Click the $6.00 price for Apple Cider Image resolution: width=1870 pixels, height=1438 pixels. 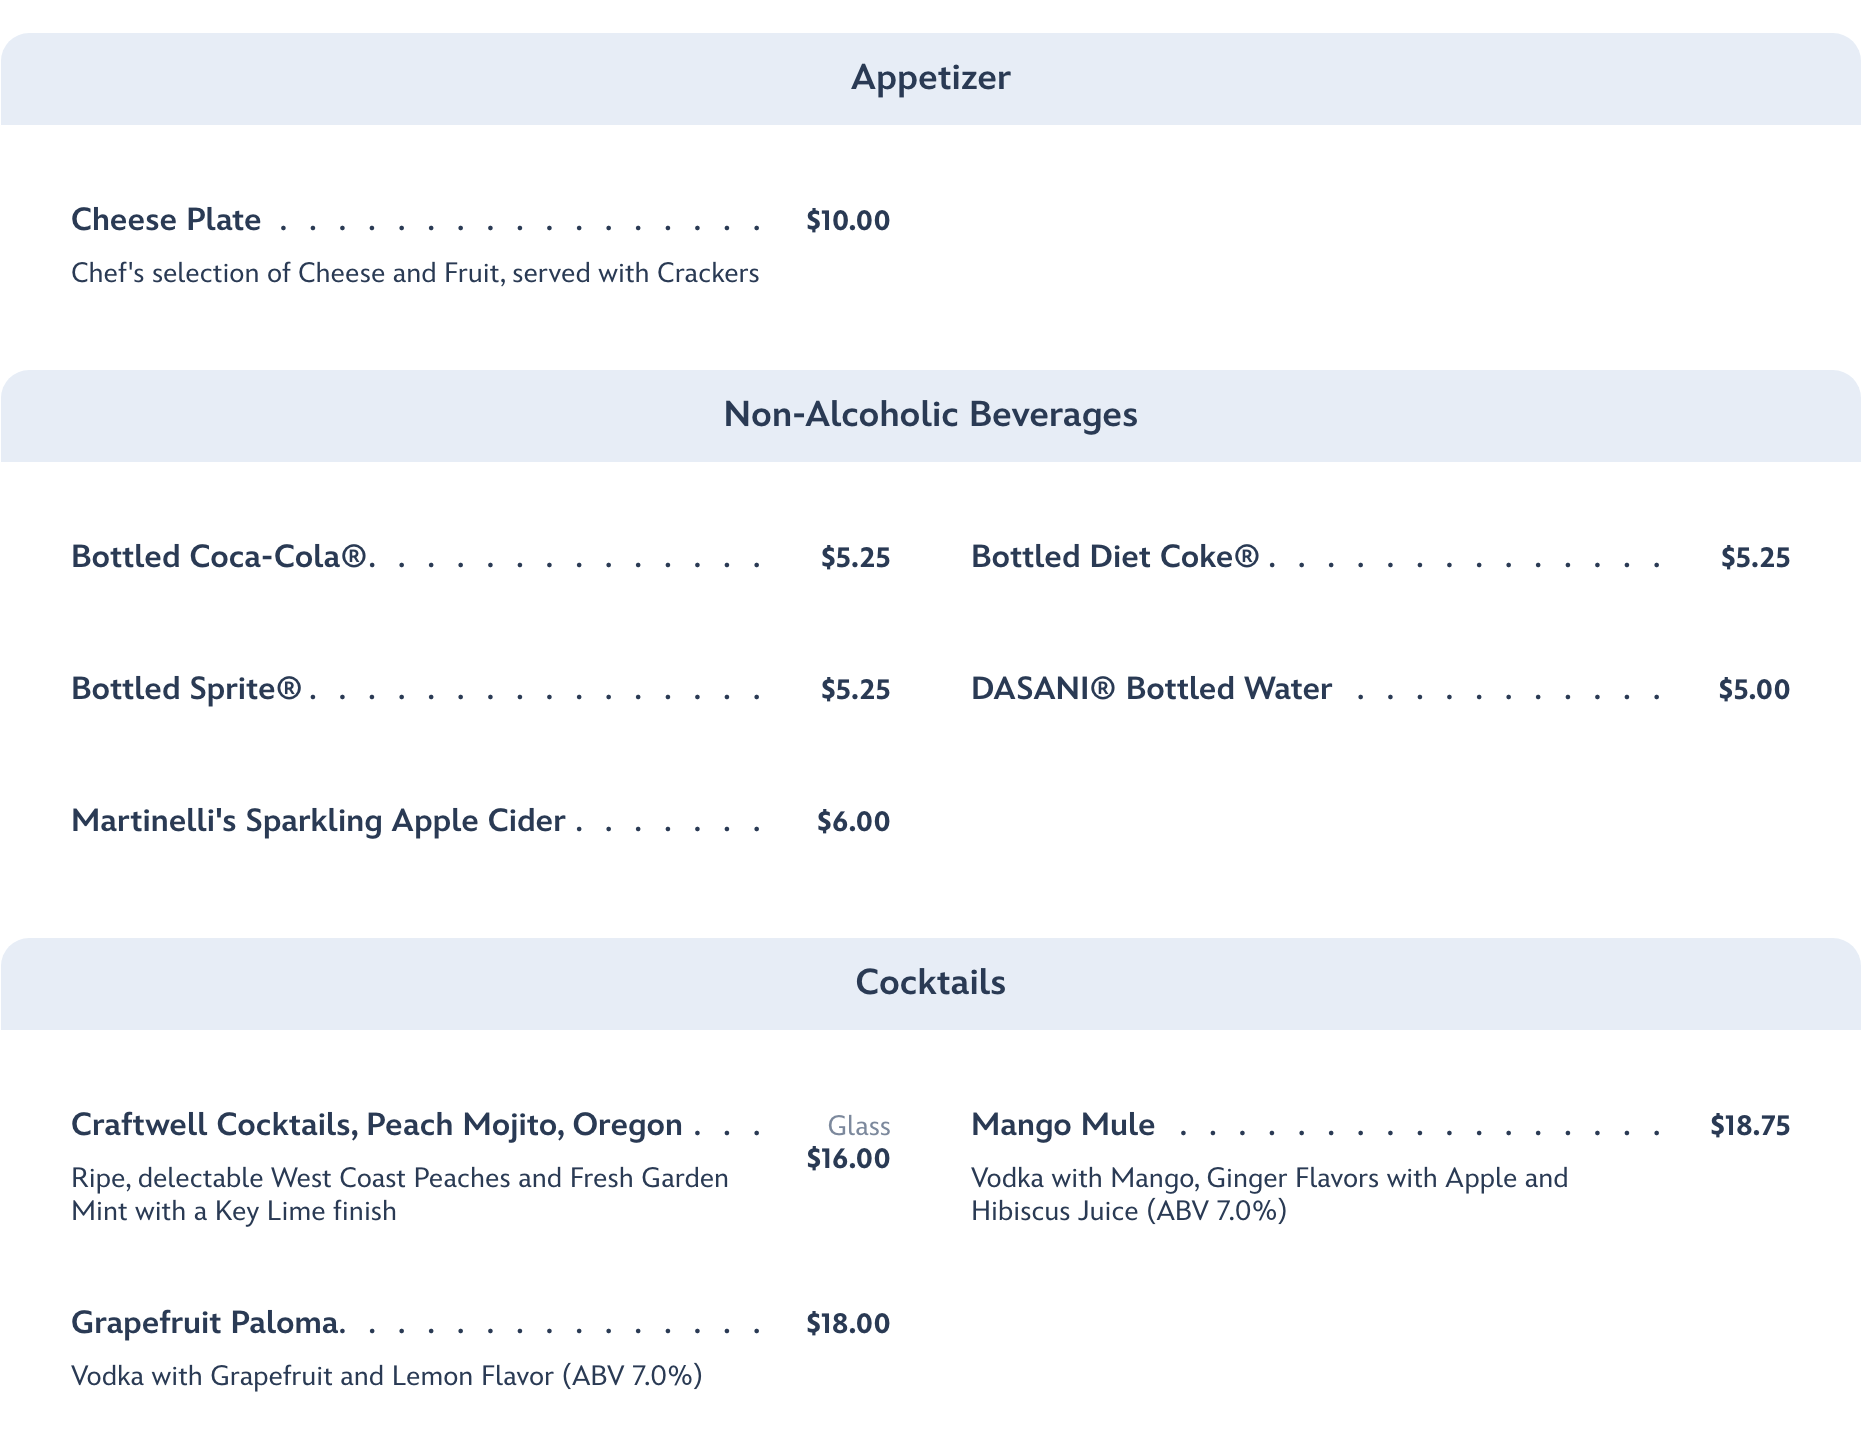[x=853, y=822]
